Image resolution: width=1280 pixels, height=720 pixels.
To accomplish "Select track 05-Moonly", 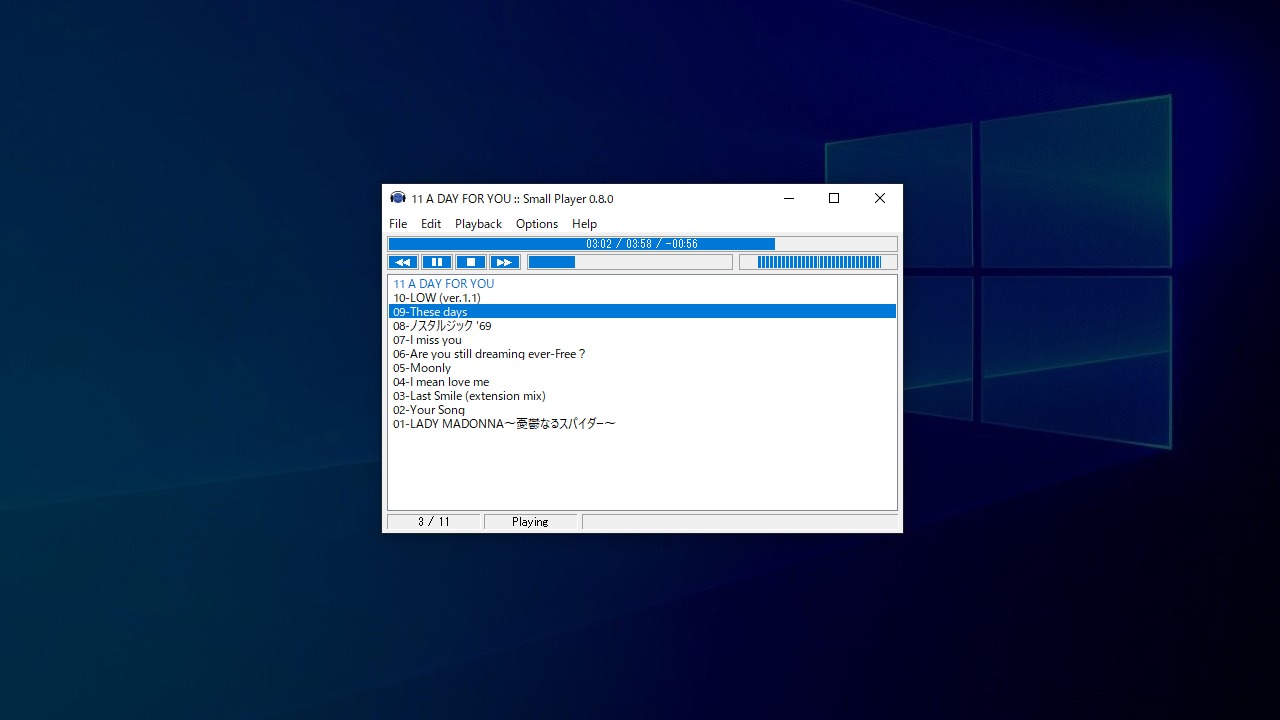I will pos(642,368).
